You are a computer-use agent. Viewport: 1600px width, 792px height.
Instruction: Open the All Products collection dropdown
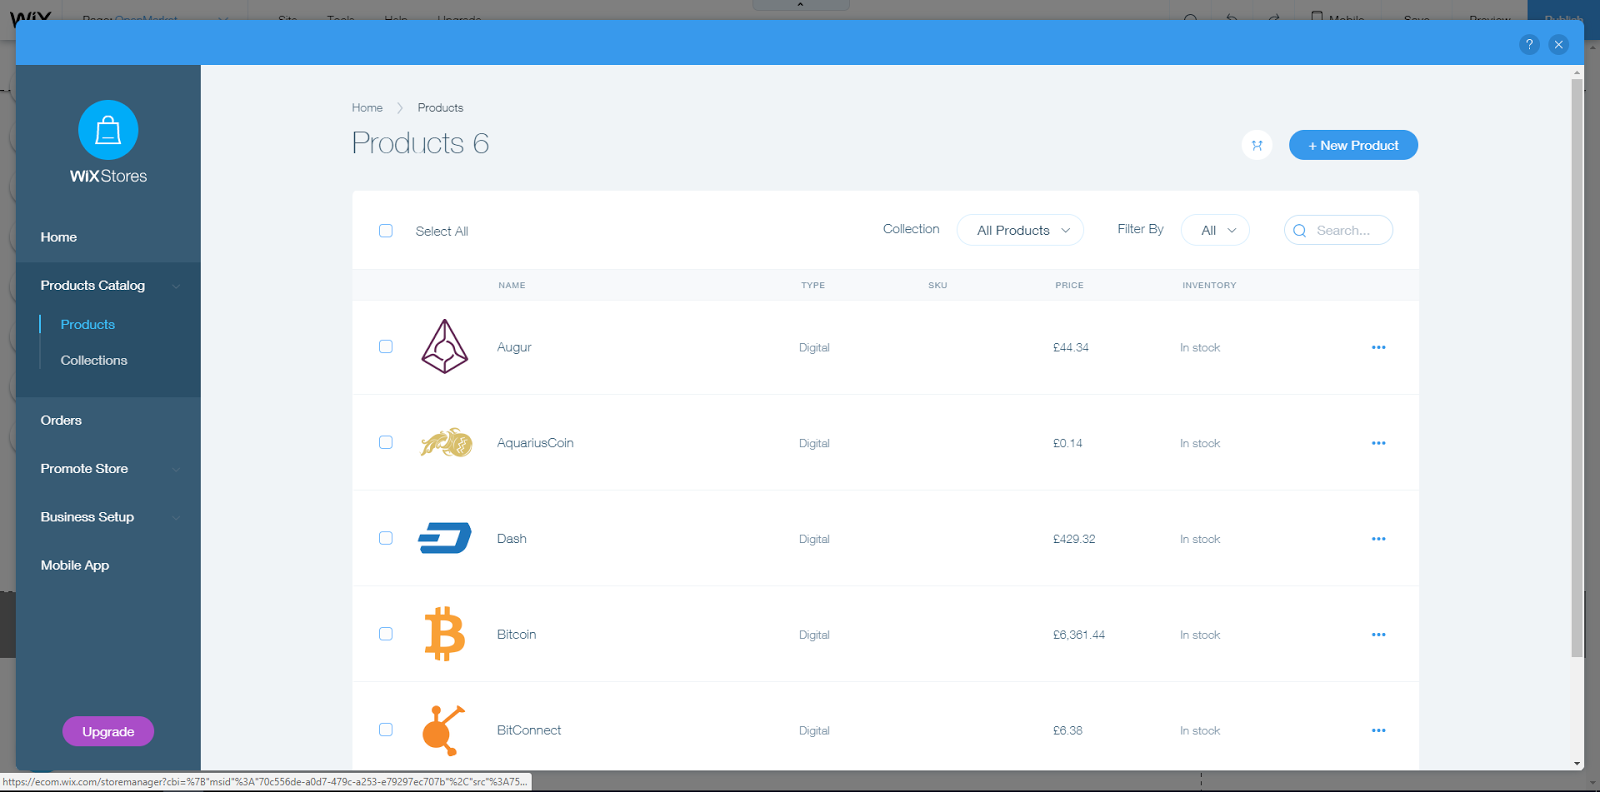tap(1020, 230)
